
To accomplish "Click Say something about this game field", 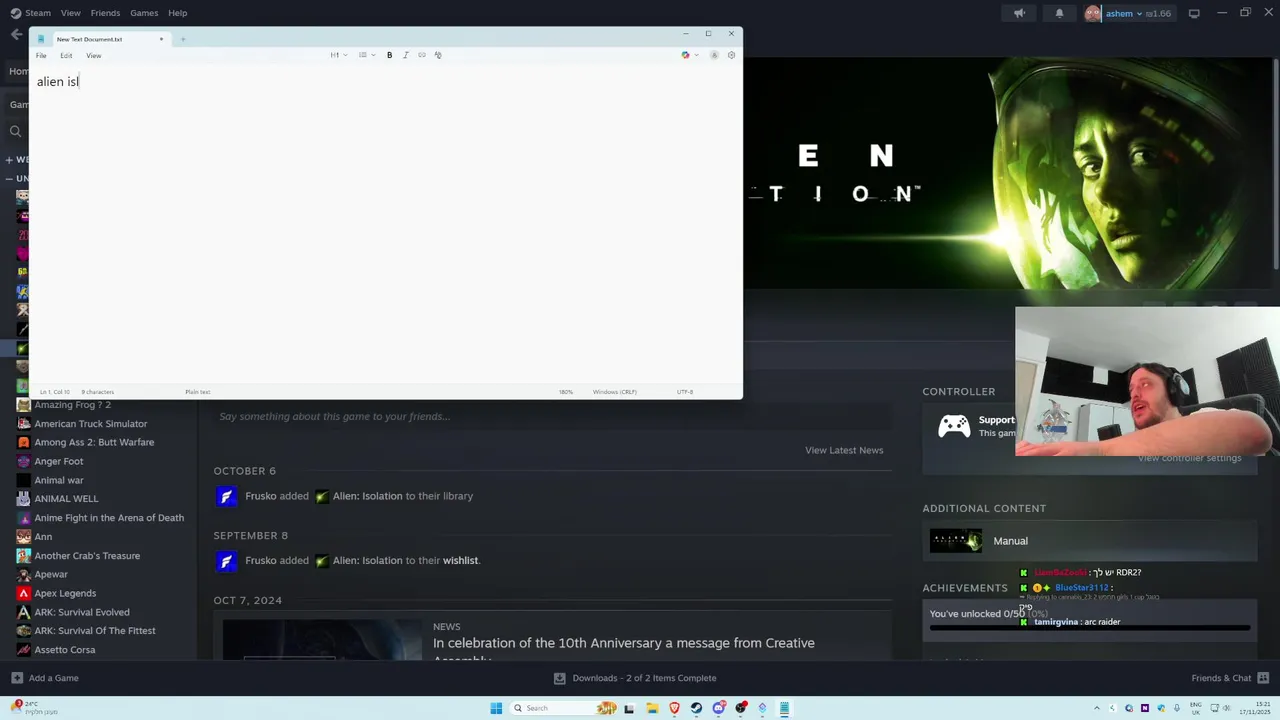I will [x=550, y=417].
